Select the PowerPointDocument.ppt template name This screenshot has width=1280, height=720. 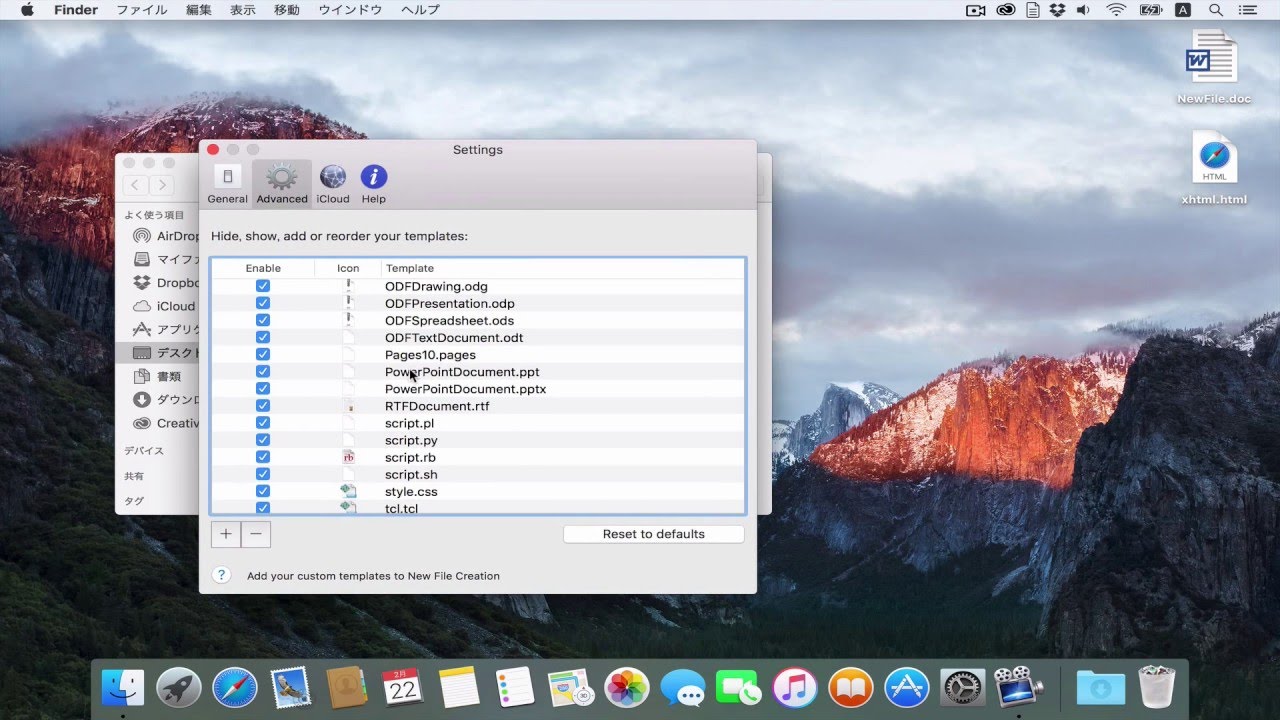(462, 372)
